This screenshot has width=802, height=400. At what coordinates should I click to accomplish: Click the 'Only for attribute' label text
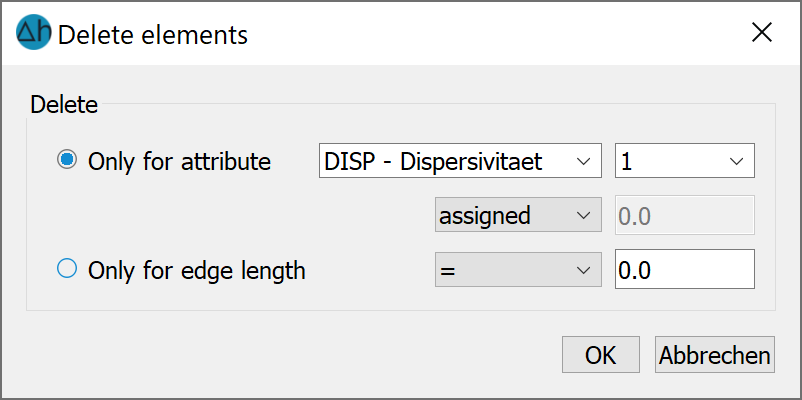(180, 162)
